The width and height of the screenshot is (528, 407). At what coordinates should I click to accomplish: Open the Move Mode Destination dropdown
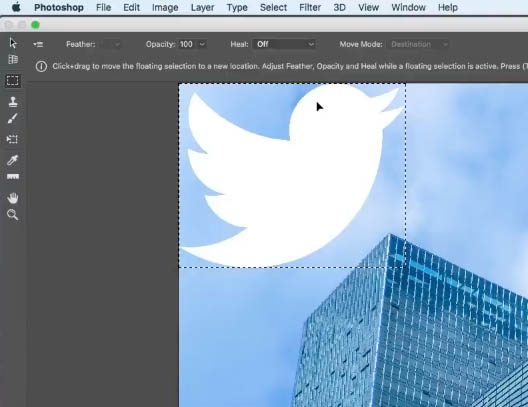pyautogui.click(x=419, y=44)
